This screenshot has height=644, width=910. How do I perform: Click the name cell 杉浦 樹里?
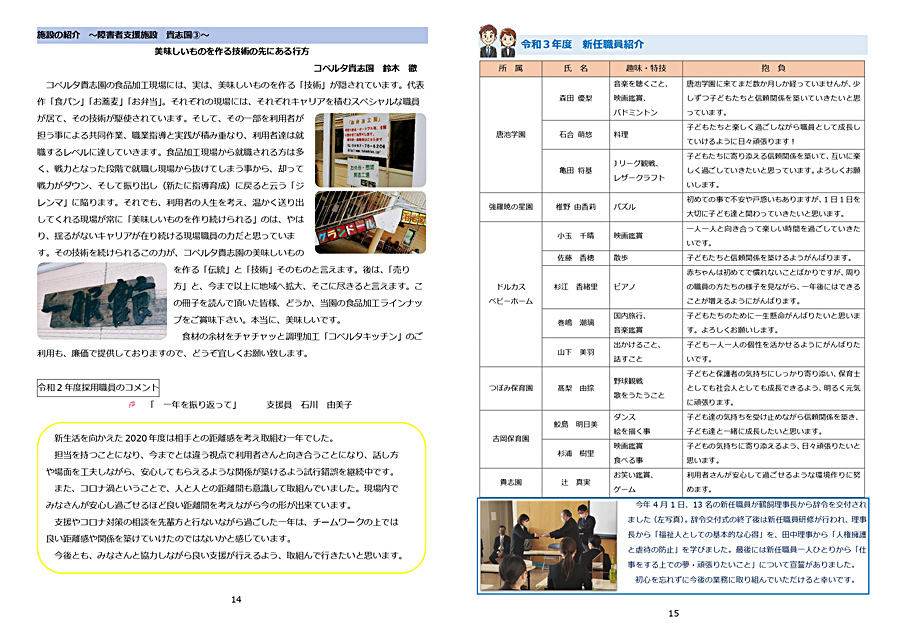(576, 454)
